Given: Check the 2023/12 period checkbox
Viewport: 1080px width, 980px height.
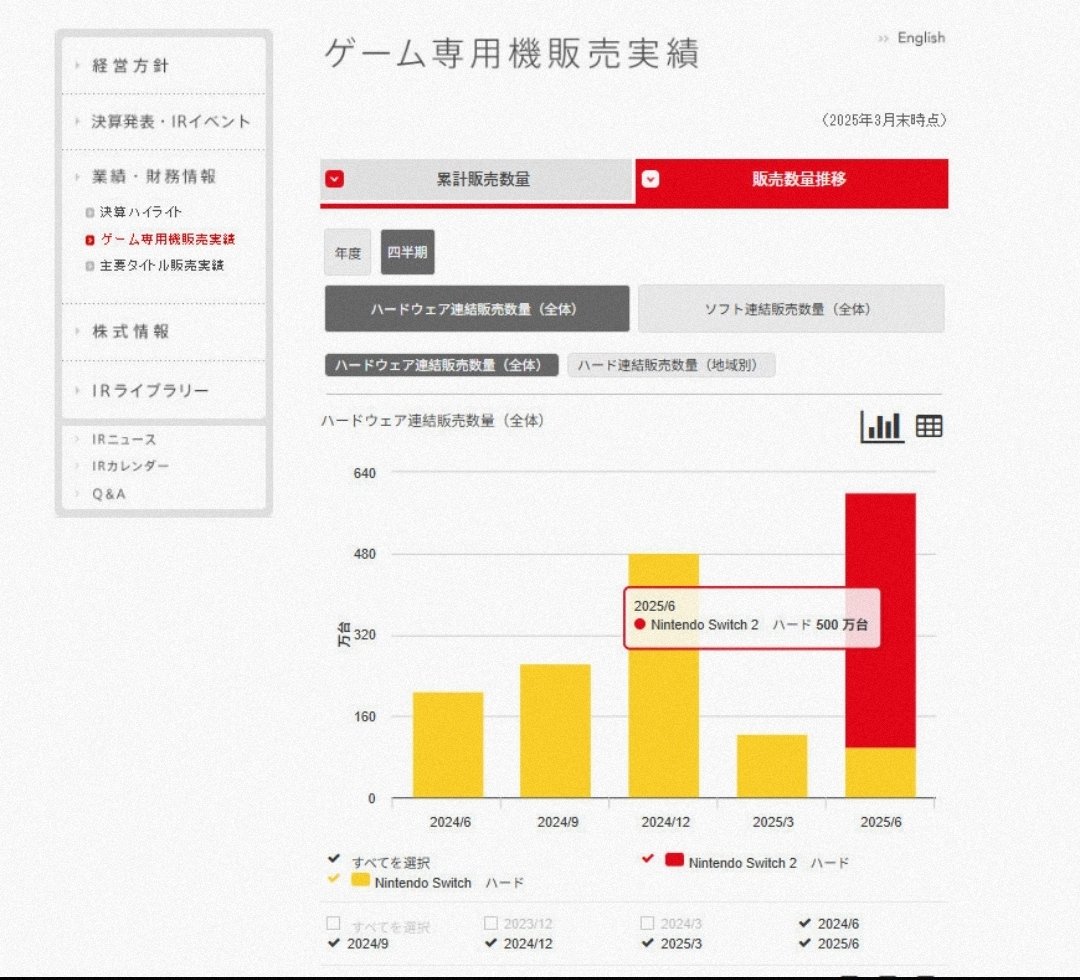Looking at the screenshot, I should click(x=490, y=924).
